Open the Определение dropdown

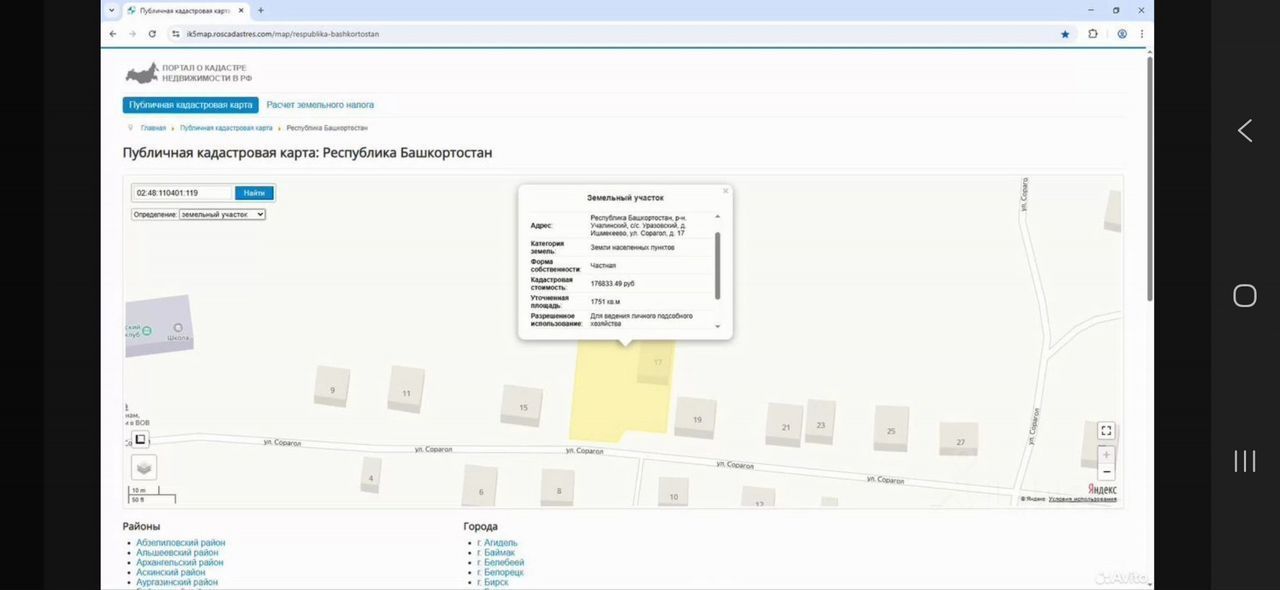coord(222,214)
